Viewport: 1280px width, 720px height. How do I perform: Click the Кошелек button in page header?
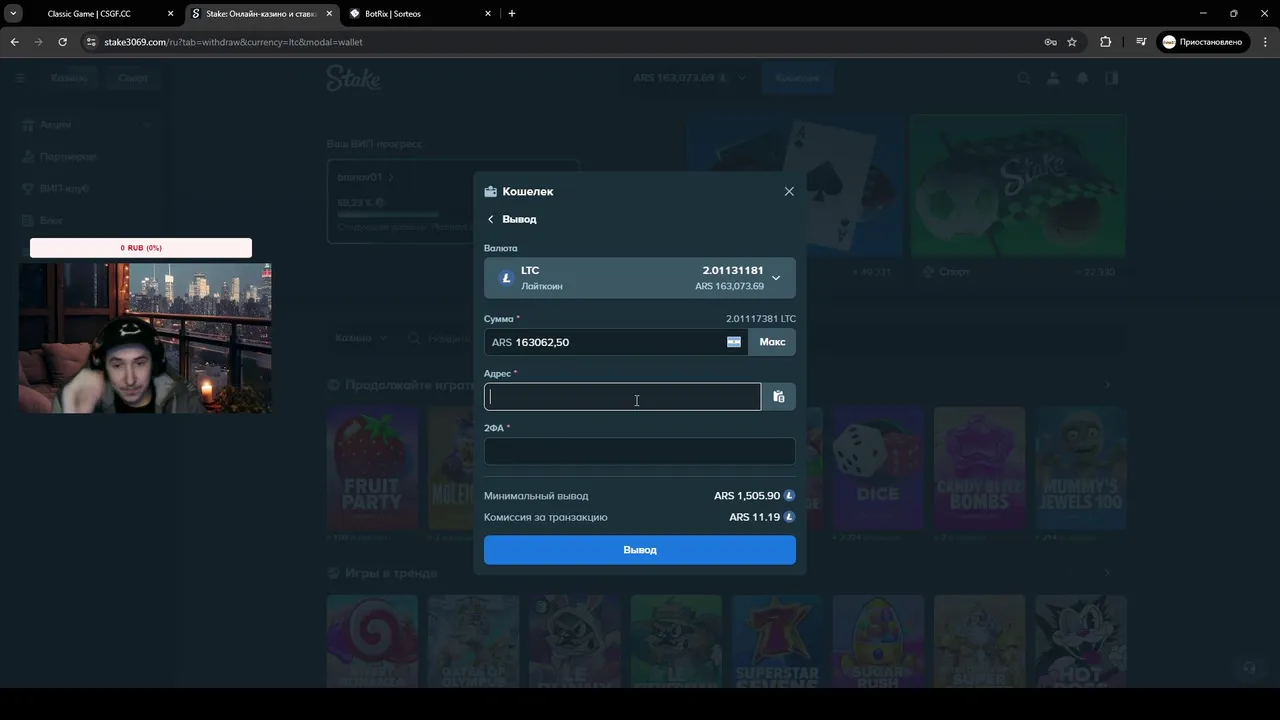(x=797, y=78)
